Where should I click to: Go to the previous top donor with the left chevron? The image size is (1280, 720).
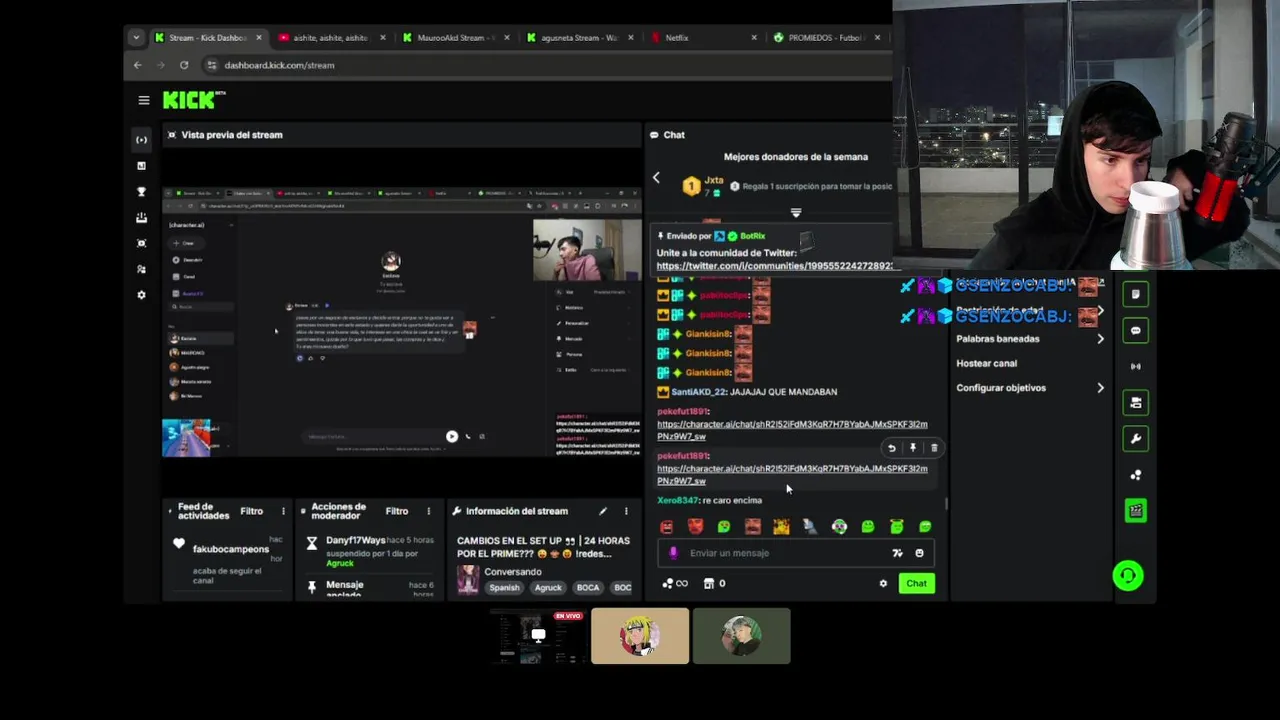656,178
